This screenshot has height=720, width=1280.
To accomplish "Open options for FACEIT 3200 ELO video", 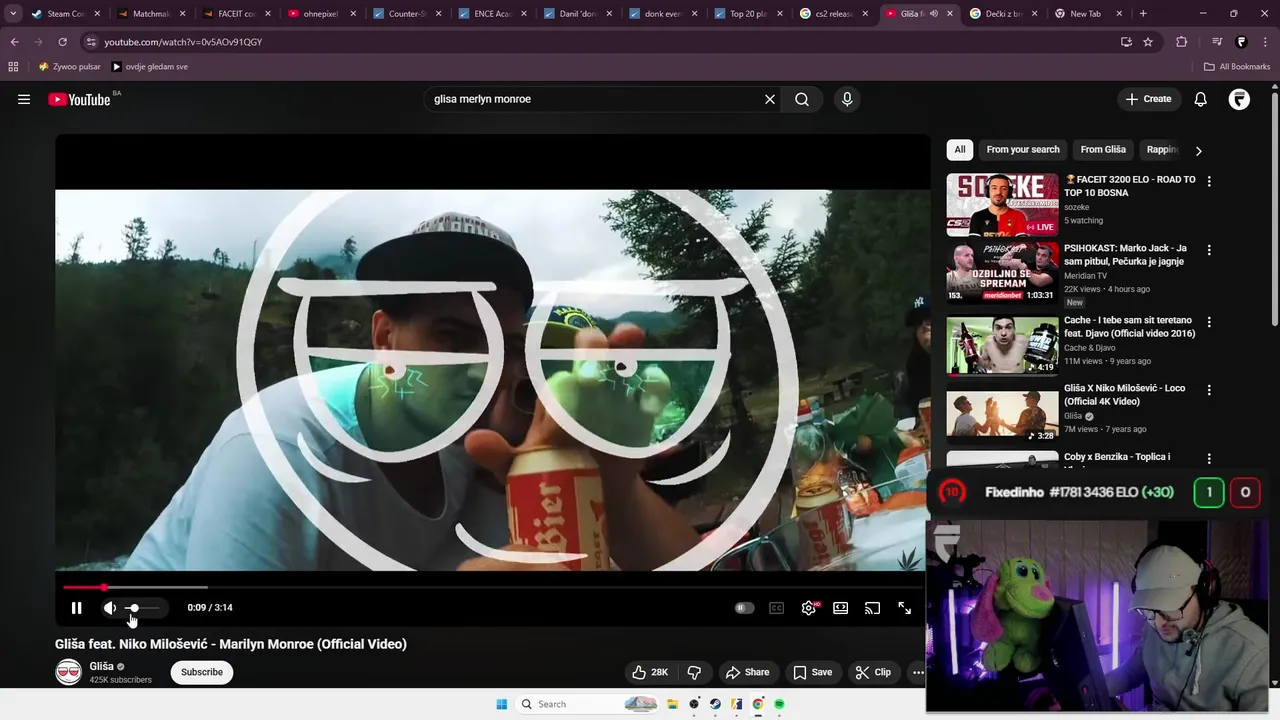I will (1209, 181).
